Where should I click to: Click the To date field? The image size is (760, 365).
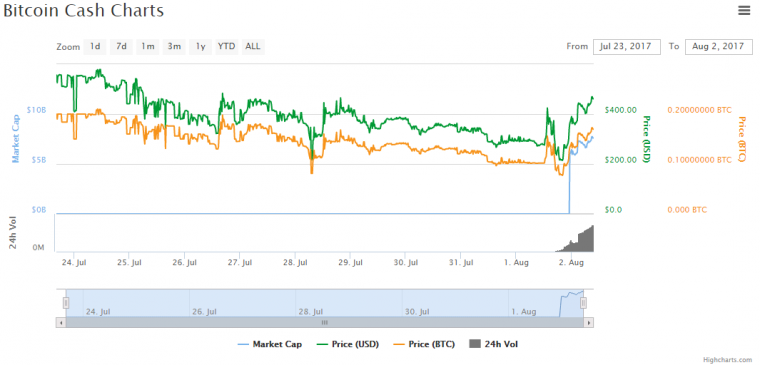click(x=719, y=47)
